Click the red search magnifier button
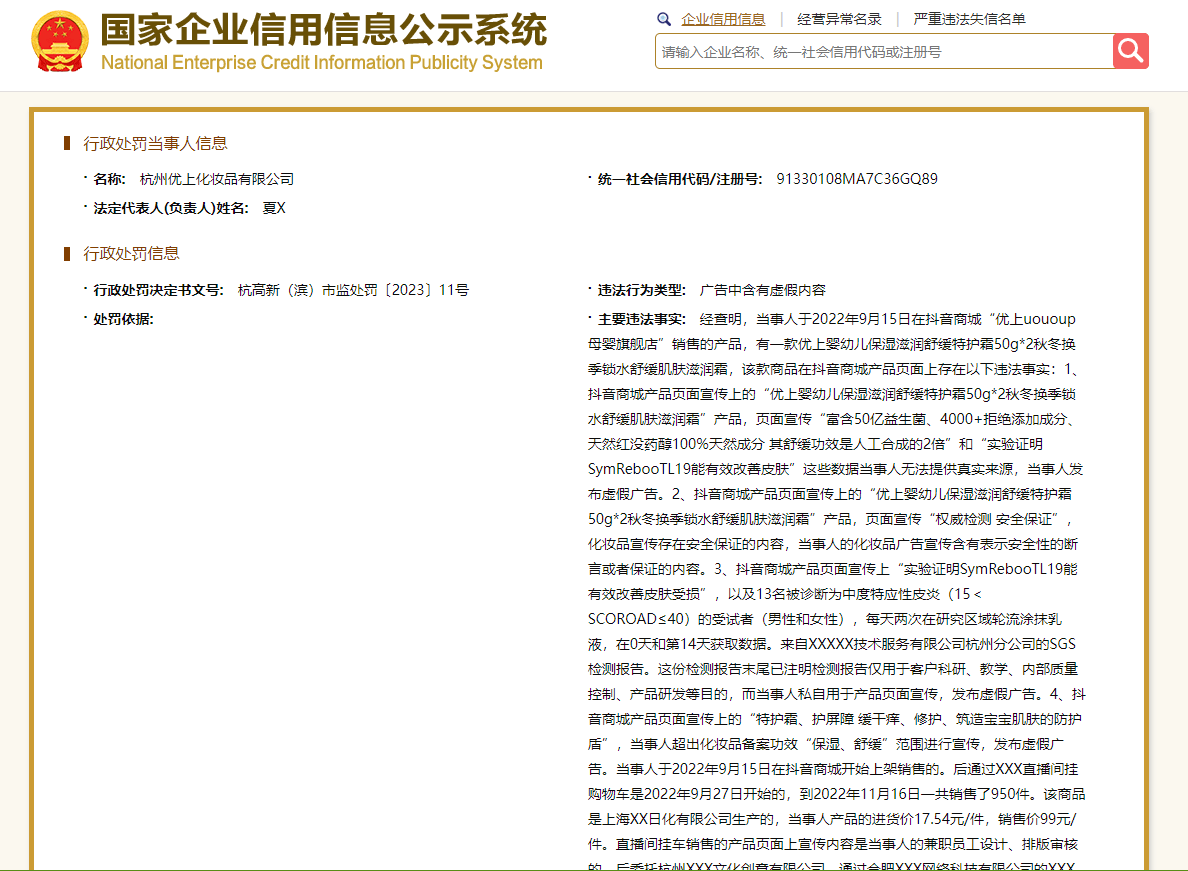This screenshot has height=871, width=1188. click(x=1130, y=51)
